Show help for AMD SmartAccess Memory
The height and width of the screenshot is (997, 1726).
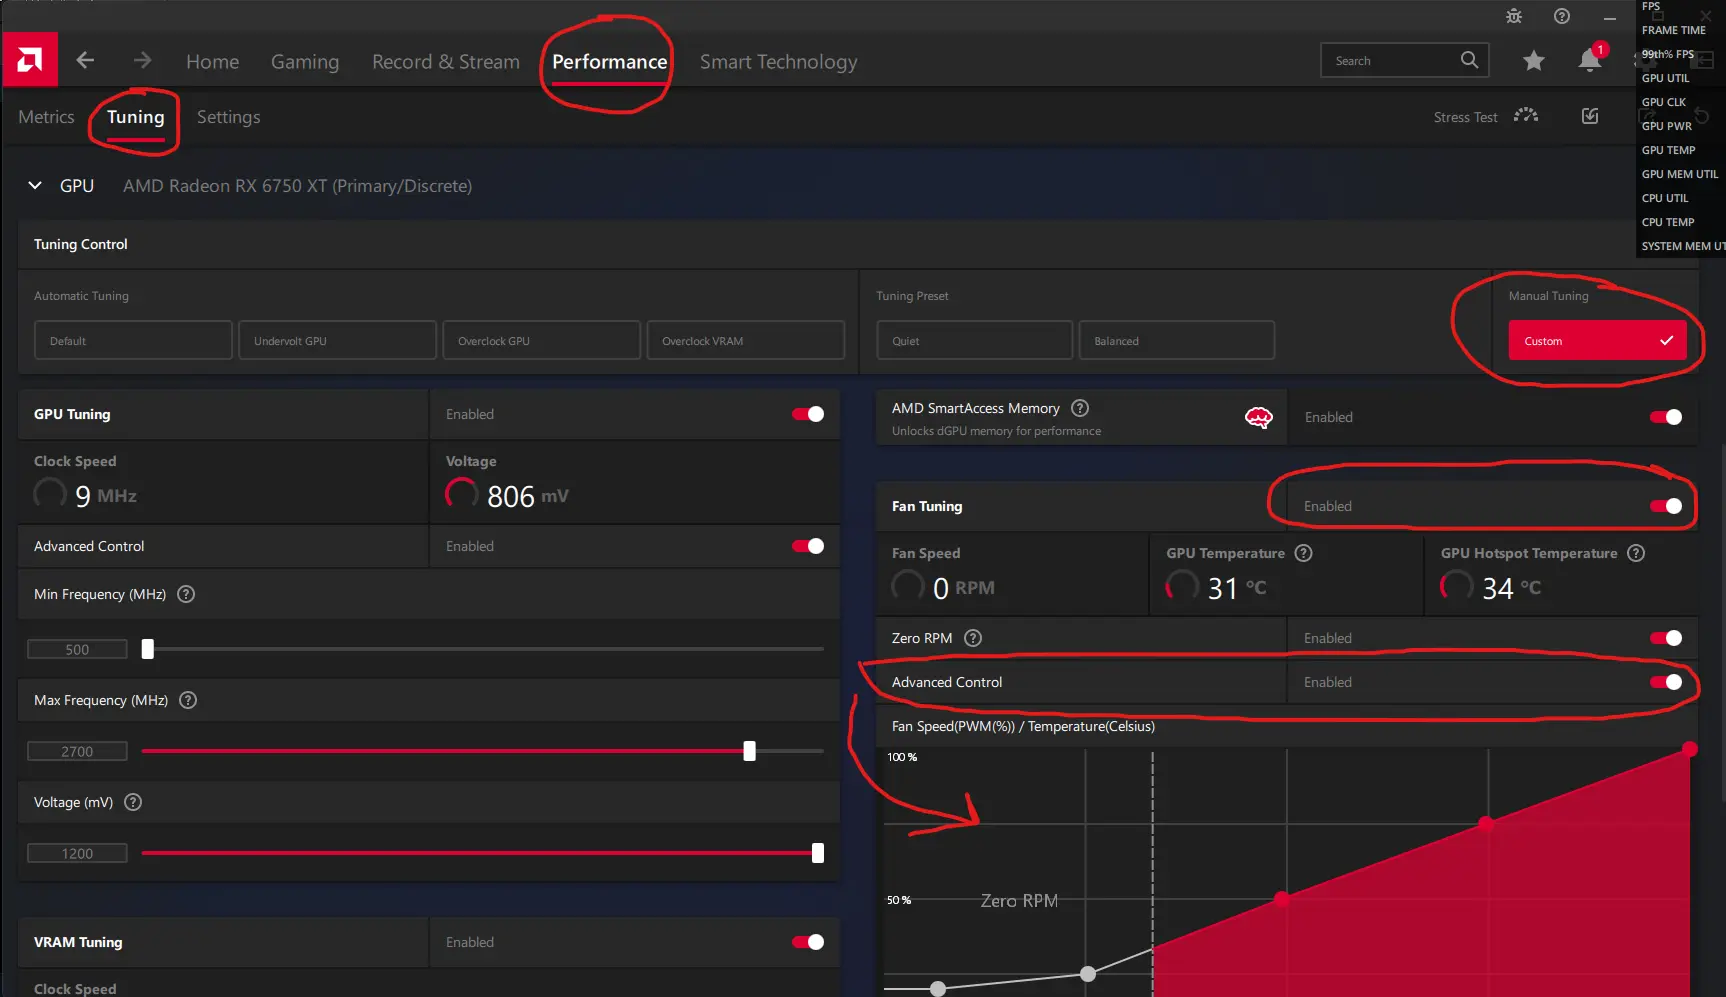[x=1080, y=408]
